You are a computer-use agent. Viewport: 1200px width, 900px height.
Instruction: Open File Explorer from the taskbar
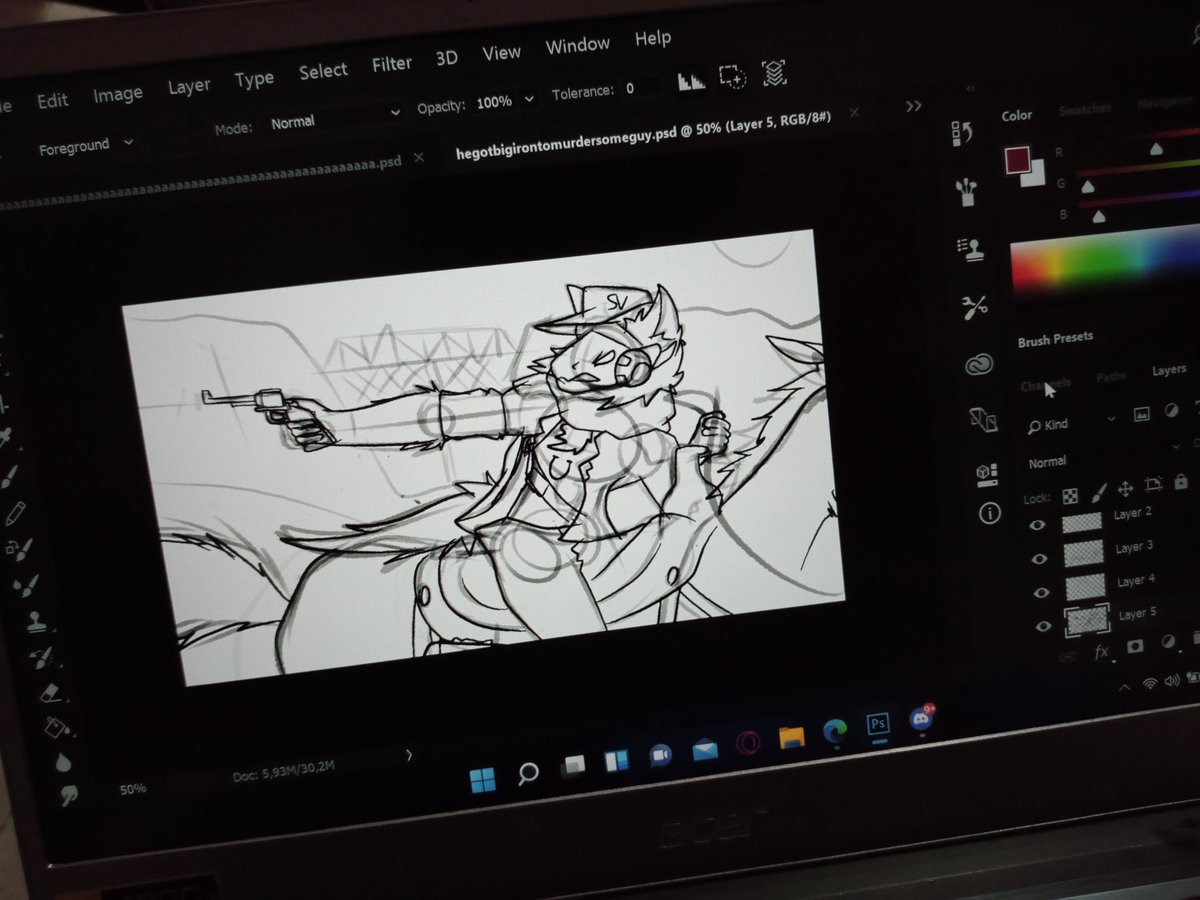point(792,738)
